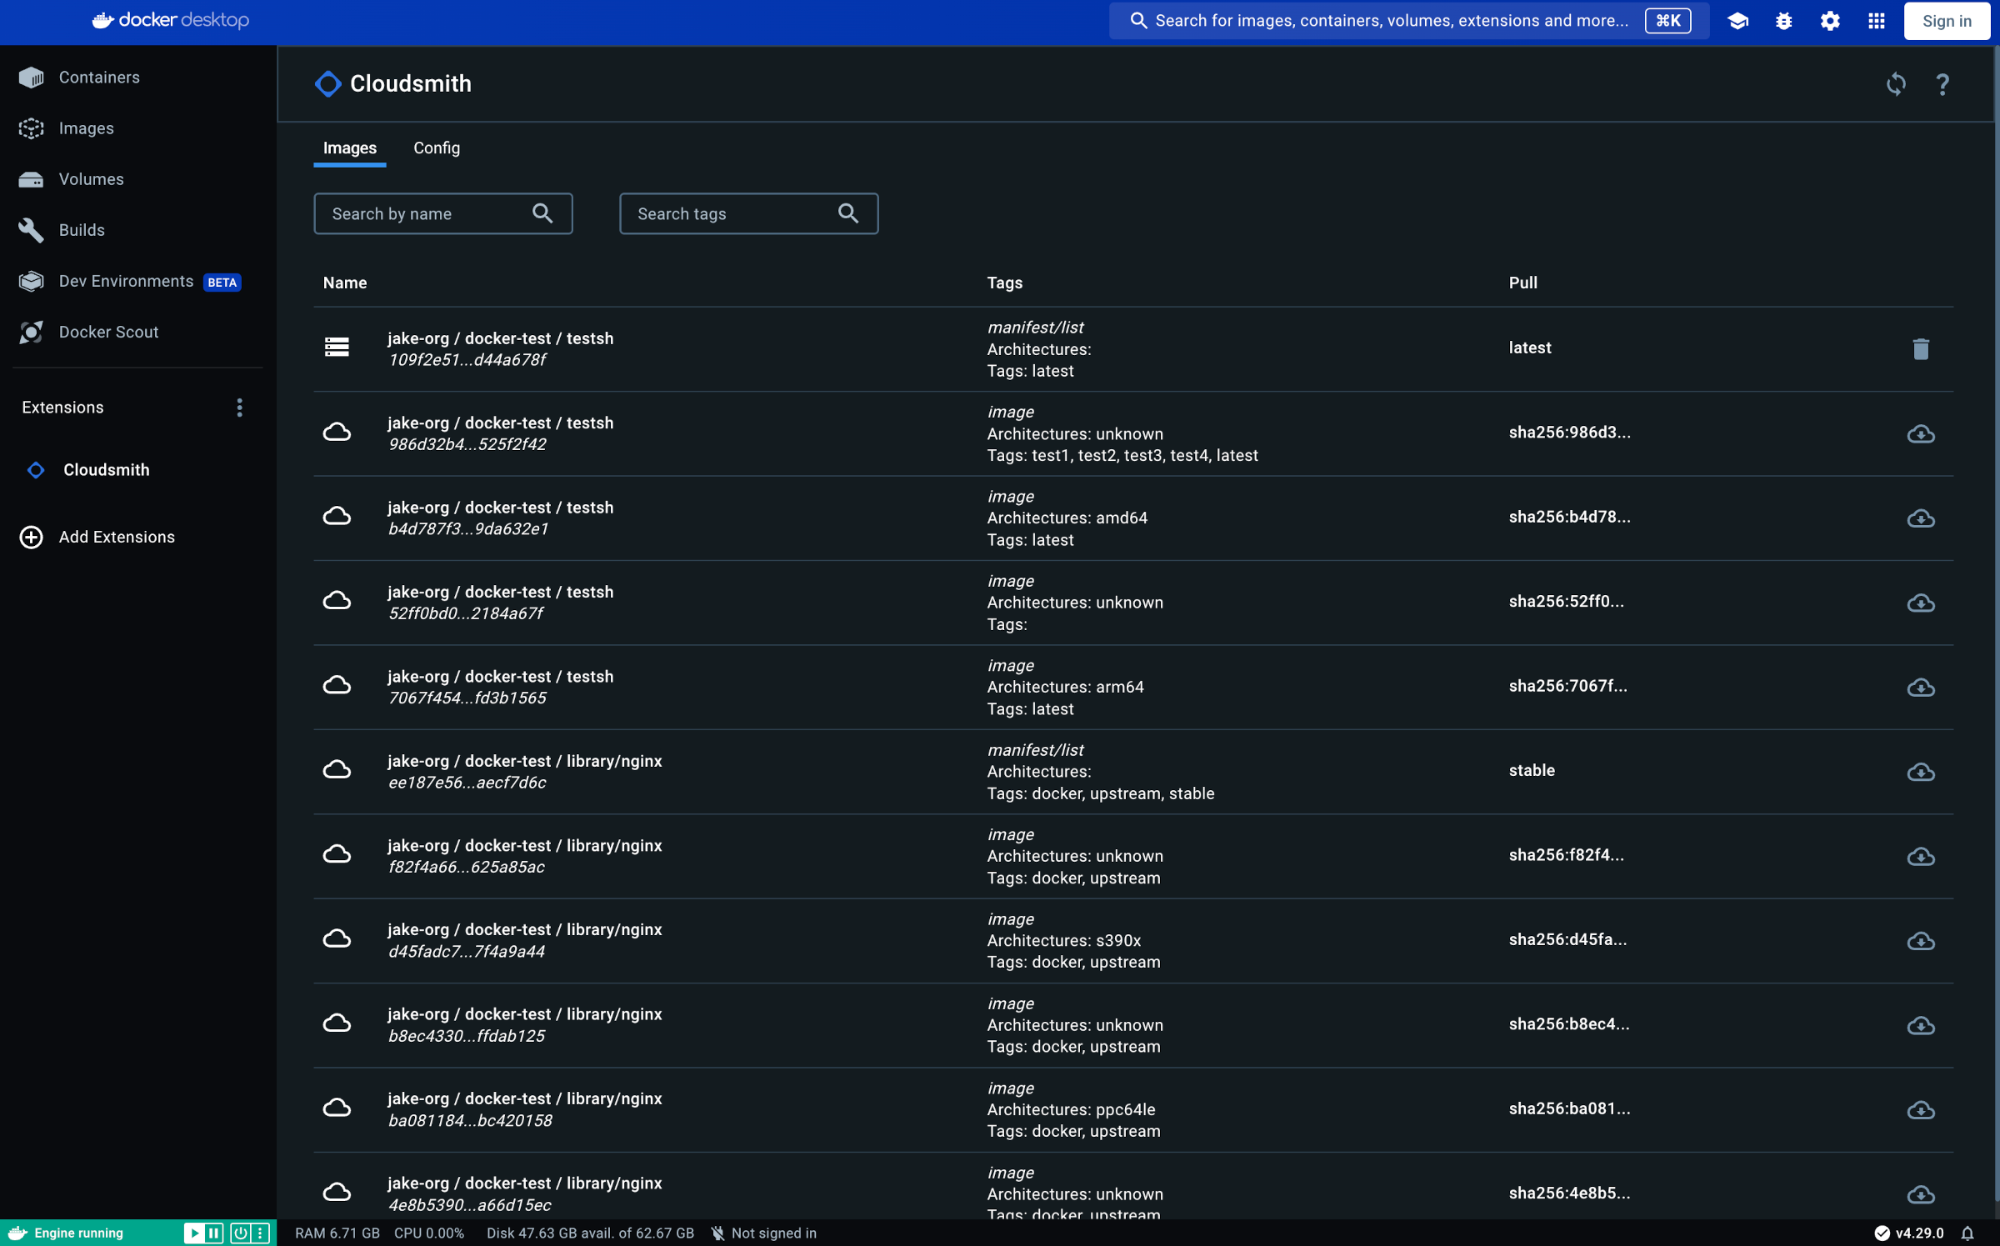Viewport: 2000px width, 1246px height.
Task: Click Engine running status label
Action: coord(78,1233)
